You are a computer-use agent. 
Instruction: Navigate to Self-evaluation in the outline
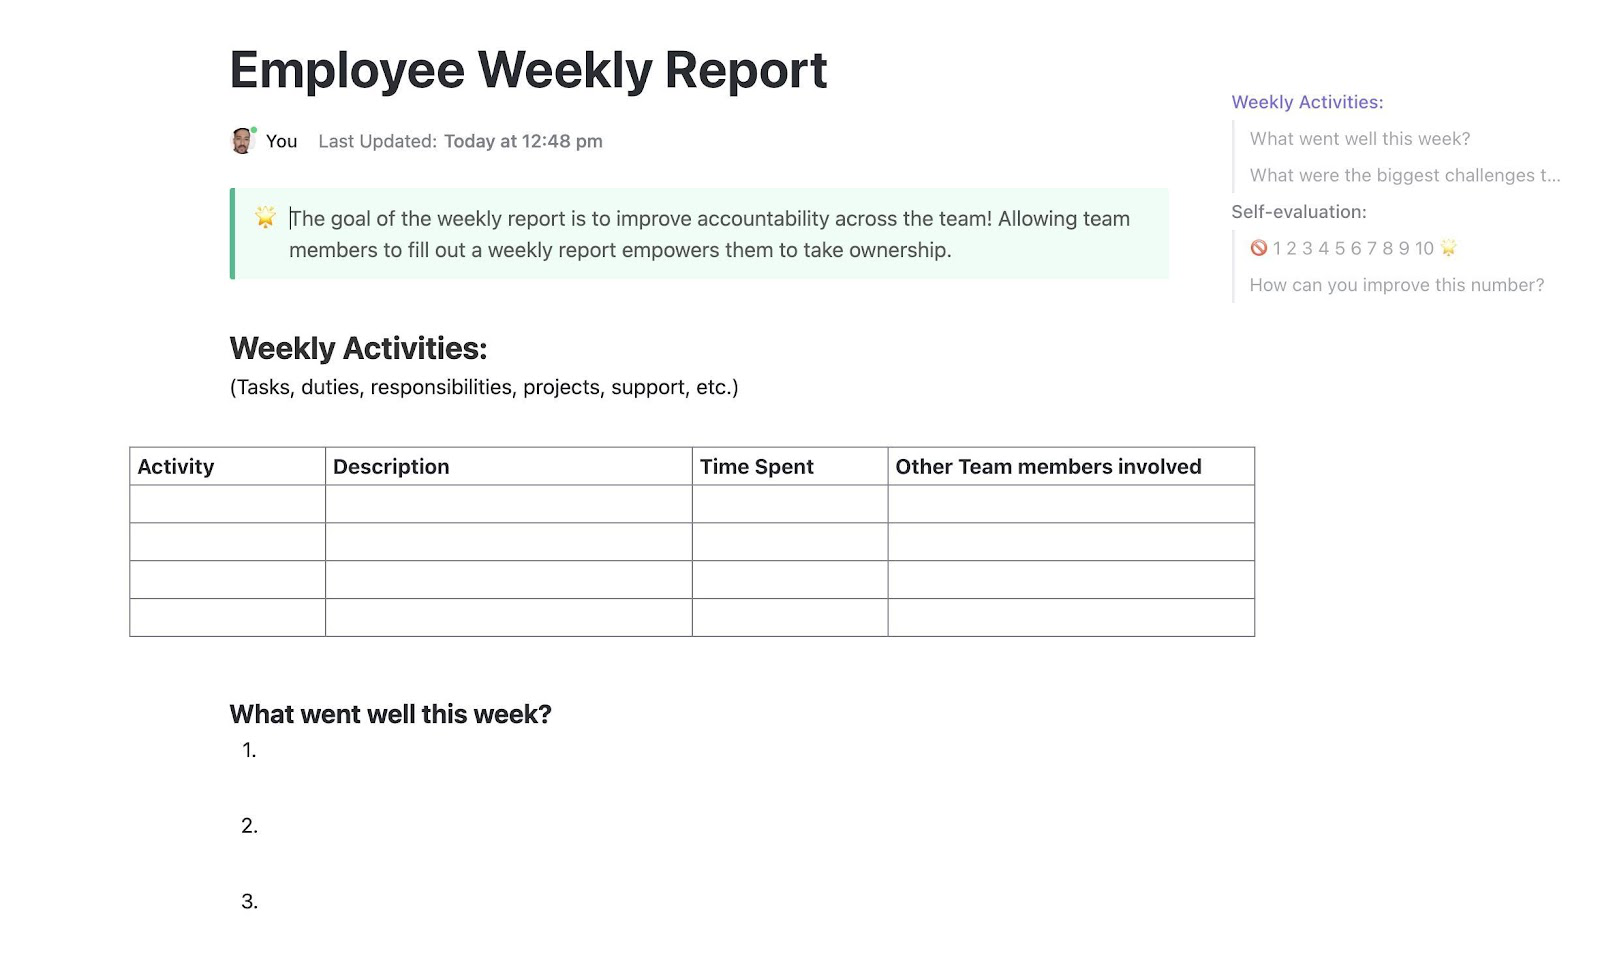[x=1299, y=212]
